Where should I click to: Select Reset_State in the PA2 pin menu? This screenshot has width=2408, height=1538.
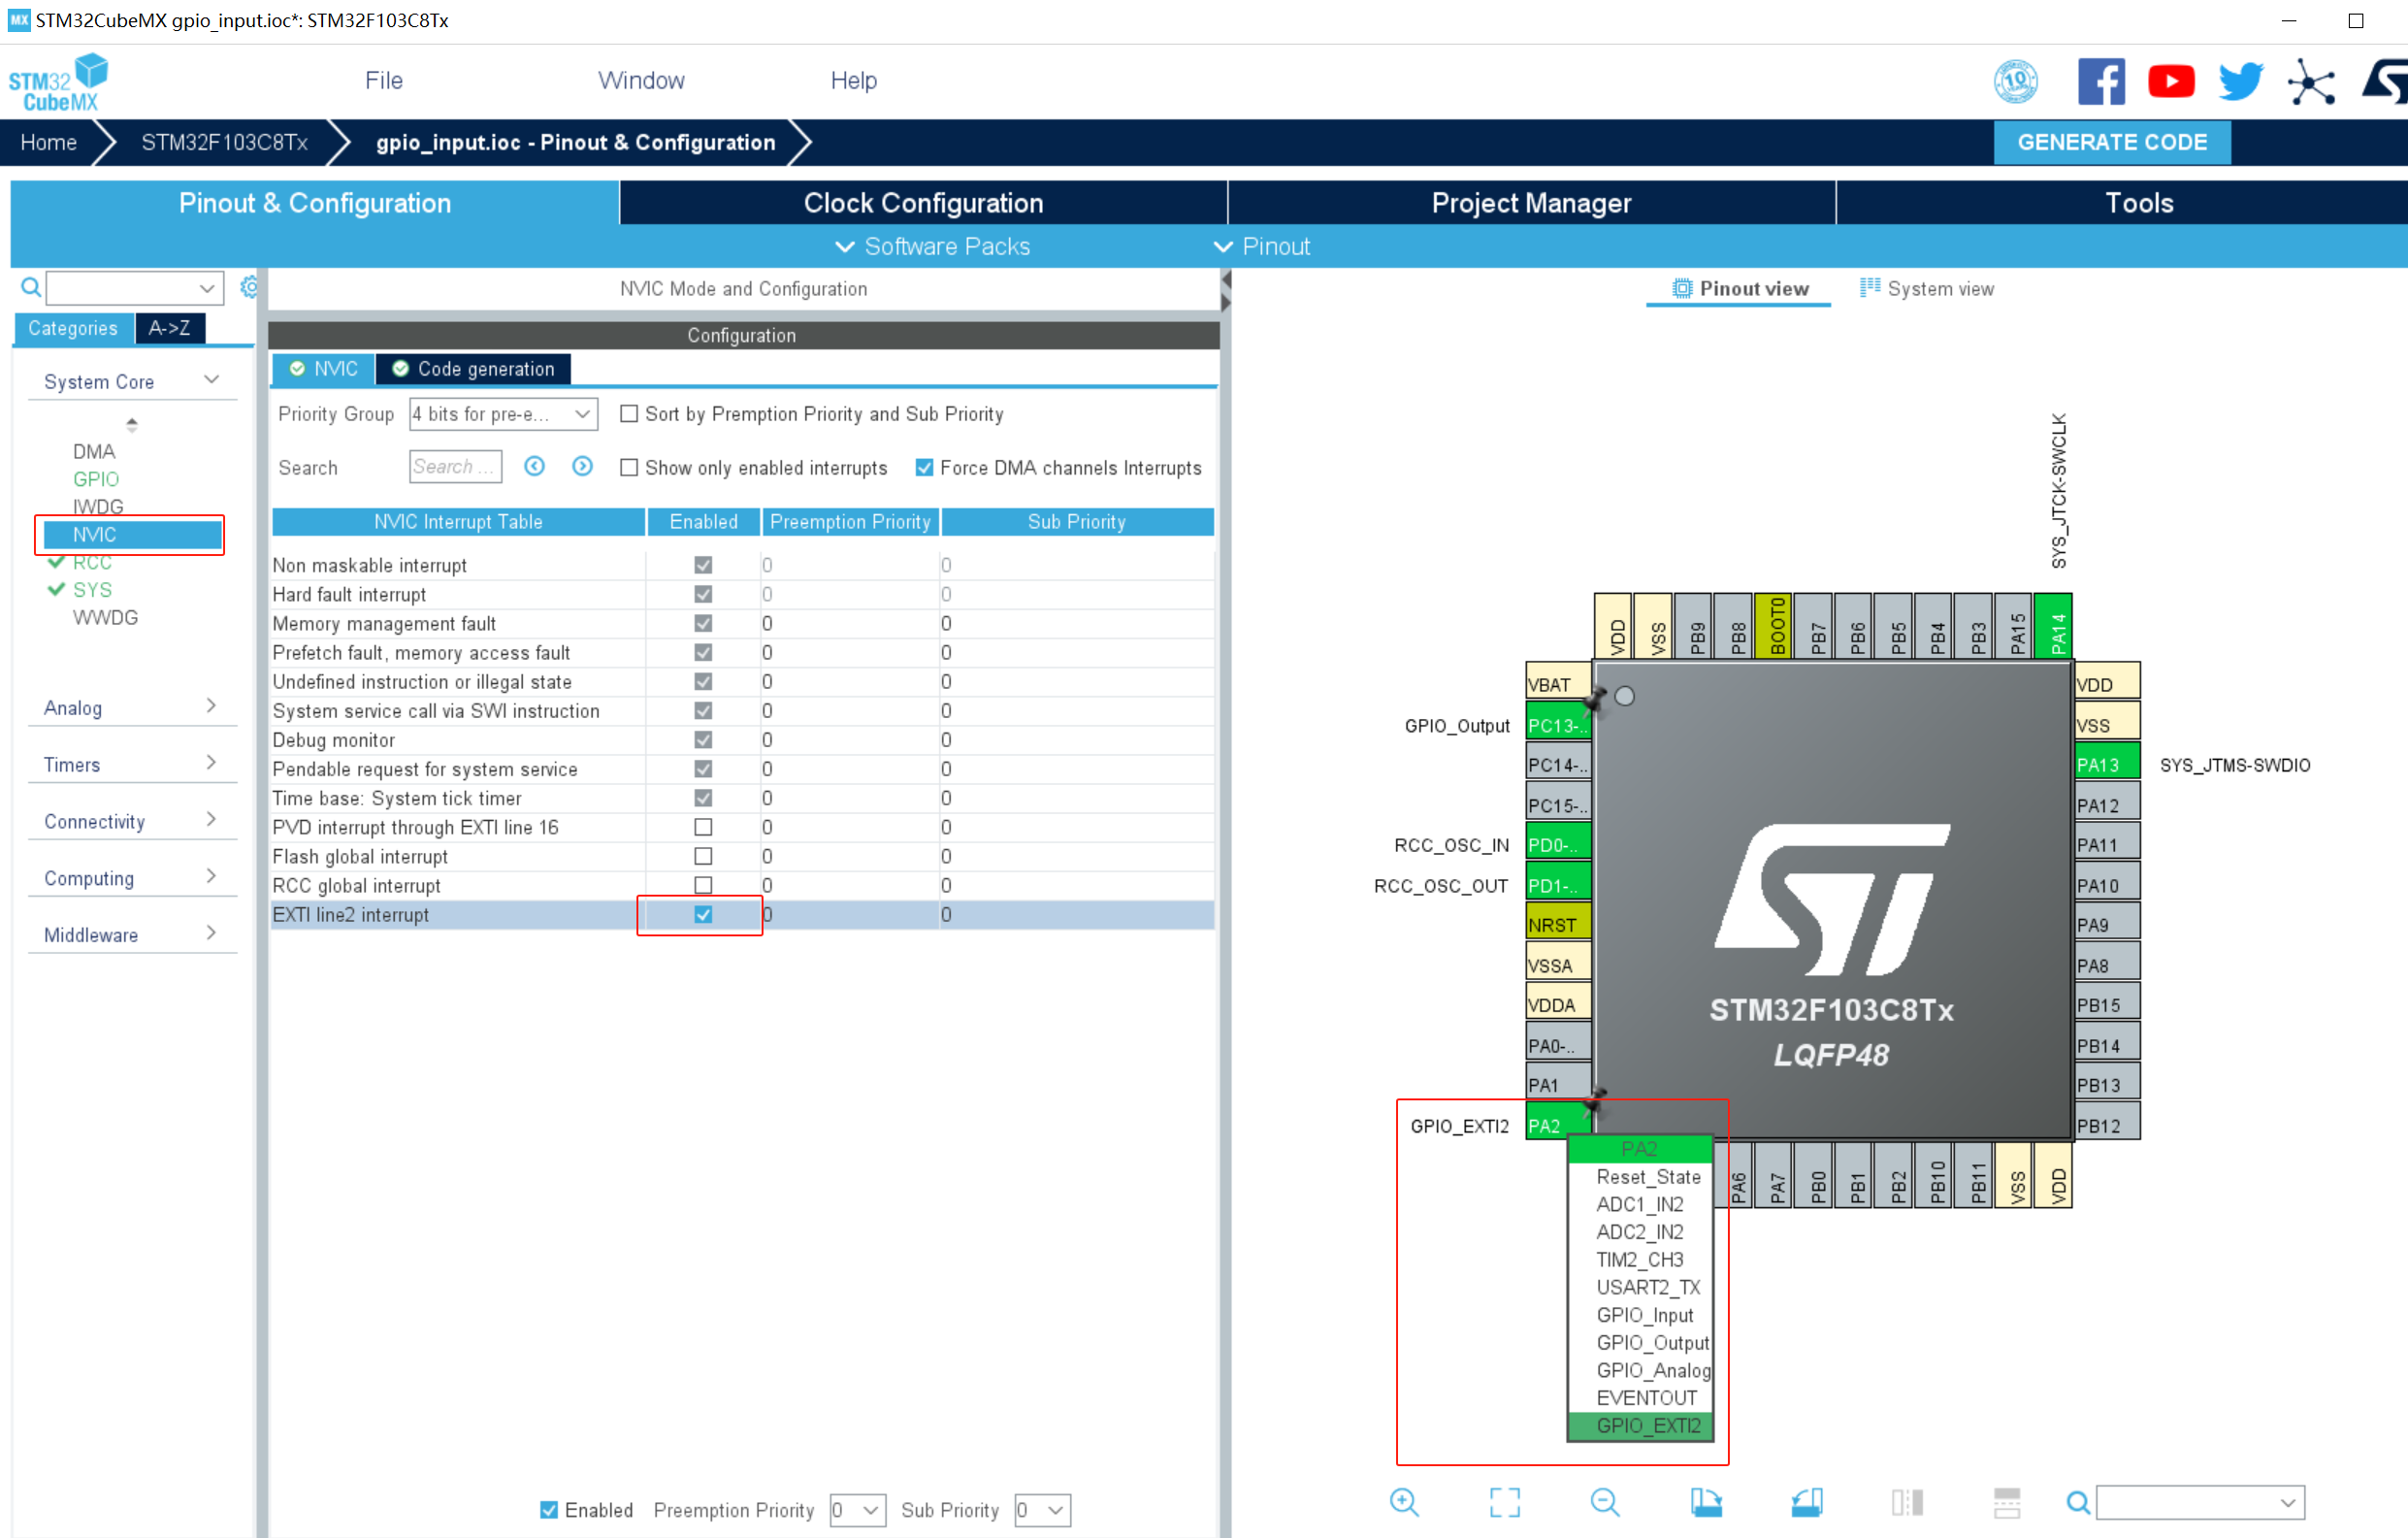click(x=1647, y=1176)
